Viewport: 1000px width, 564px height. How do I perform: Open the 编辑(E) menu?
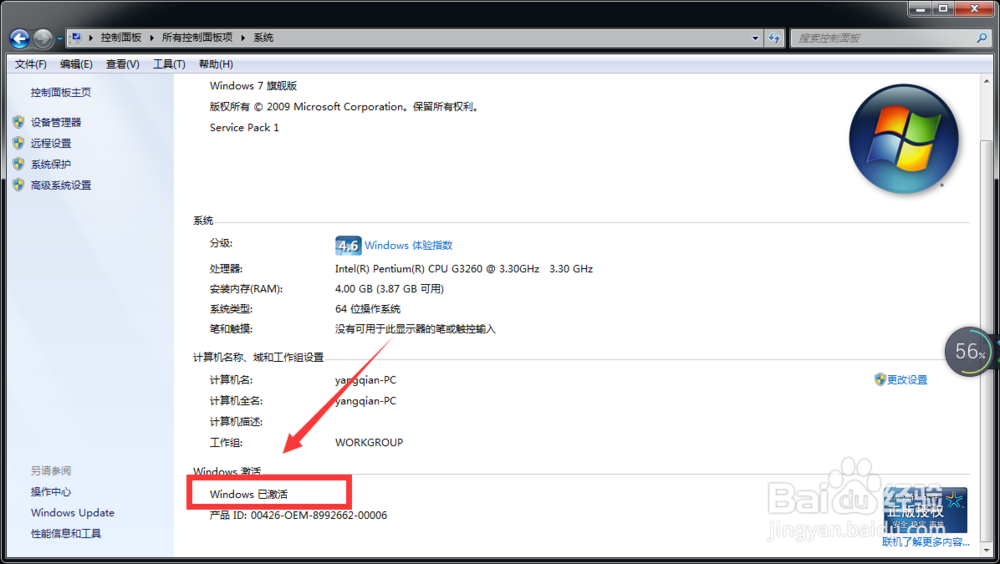pyautogui.click(x=77, y=64)
